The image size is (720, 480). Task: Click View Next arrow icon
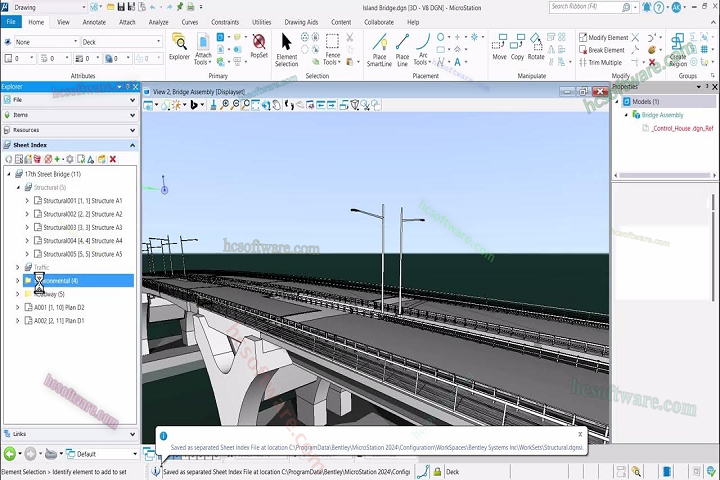331,105
